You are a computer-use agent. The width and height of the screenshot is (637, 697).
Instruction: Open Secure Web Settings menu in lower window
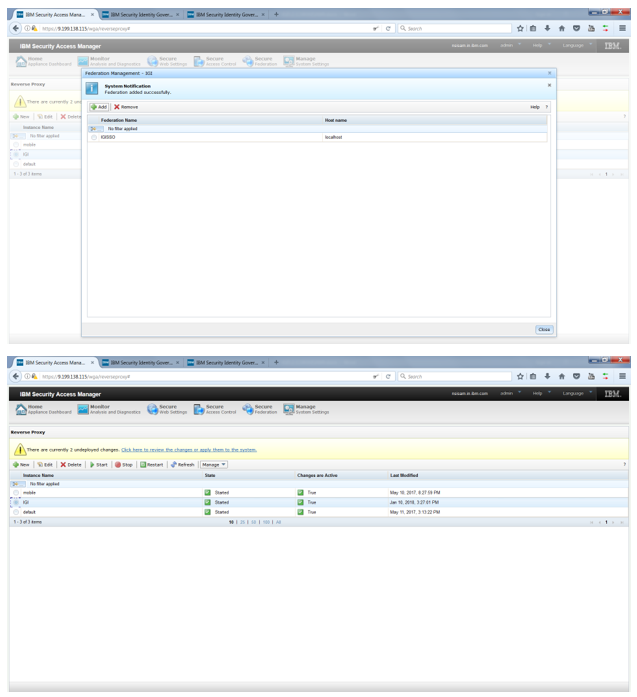[x=167, y=409]
